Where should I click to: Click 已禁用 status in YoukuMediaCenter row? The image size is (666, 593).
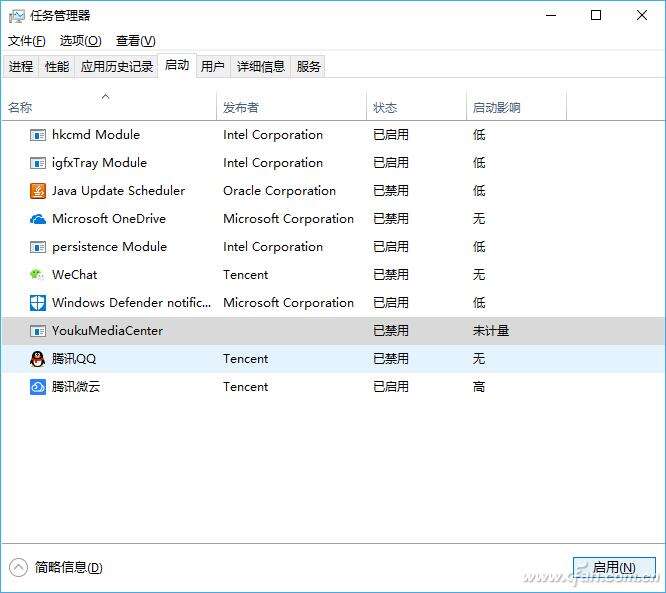point(391,331)
